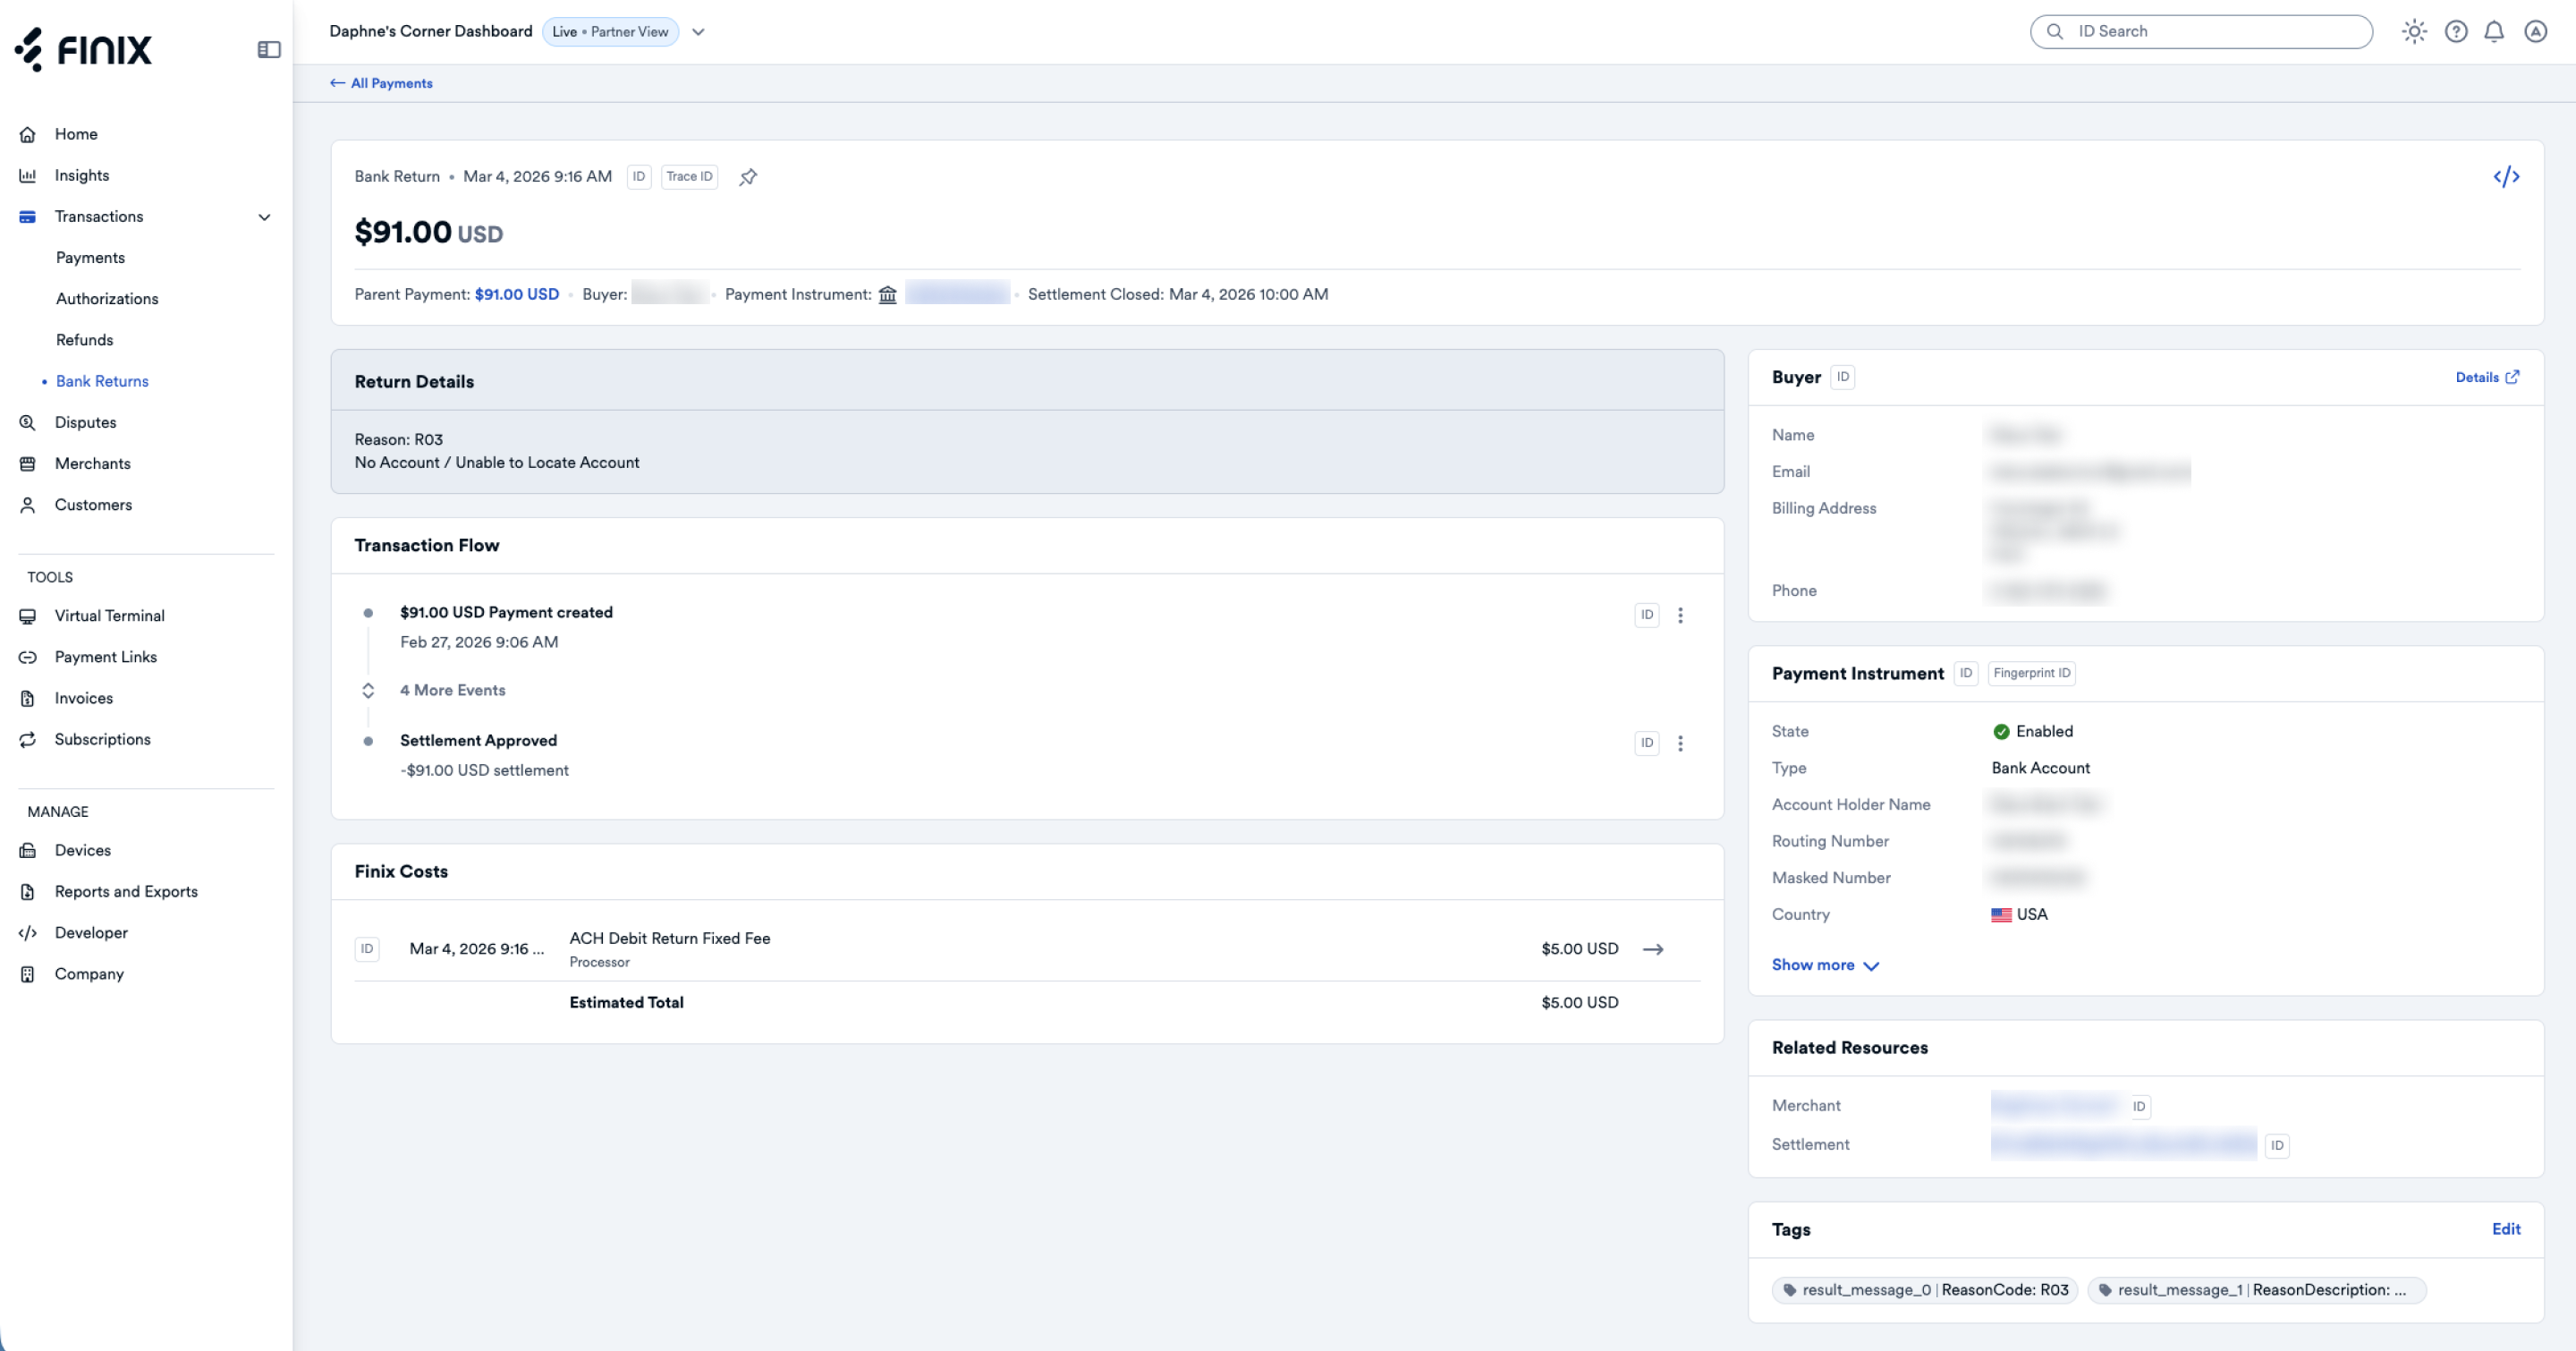Copy the Payment Instrument ID badge

pos(1966,673)
